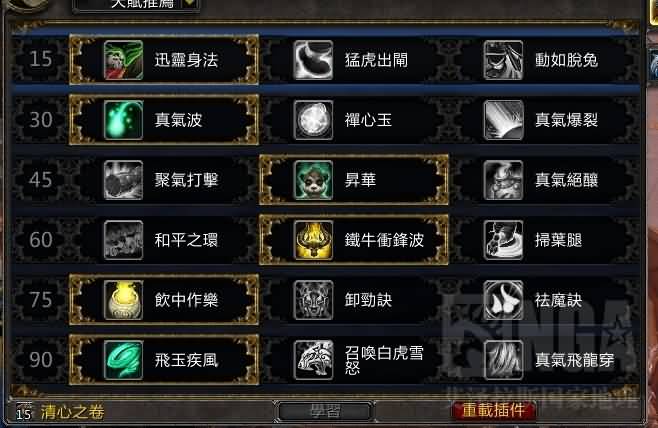Toggle the selected 昇華 talent
The width and height of the screenshot is (658, 428).
(x=354, y=180)
